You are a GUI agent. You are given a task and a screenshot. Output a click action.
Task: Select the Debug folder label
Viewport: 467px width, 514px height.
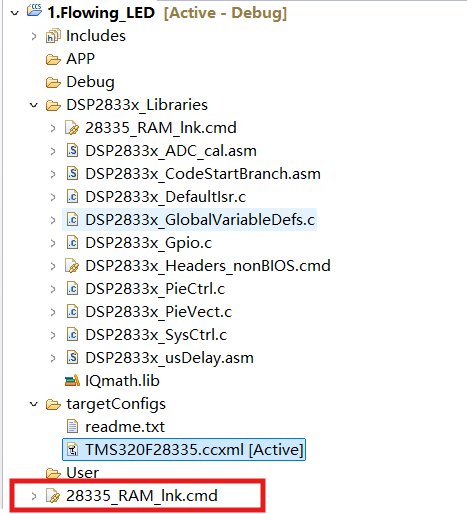coord(90,82)
